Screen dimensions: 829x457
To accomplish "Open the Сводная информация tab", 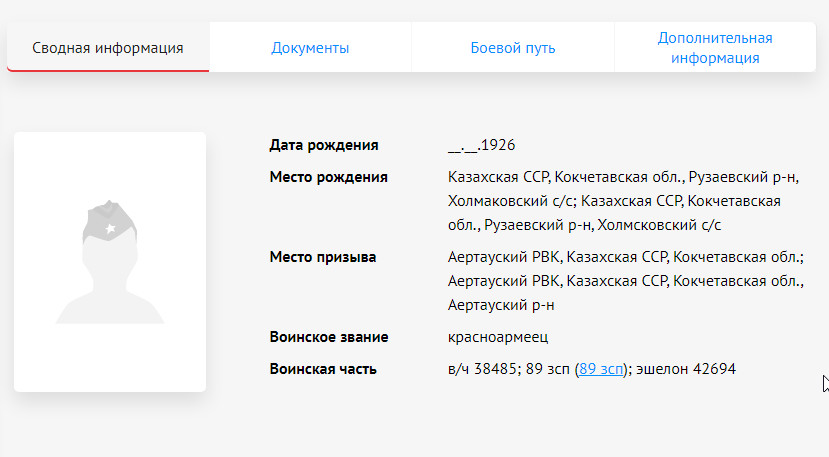I will click(x=108, y=48).
